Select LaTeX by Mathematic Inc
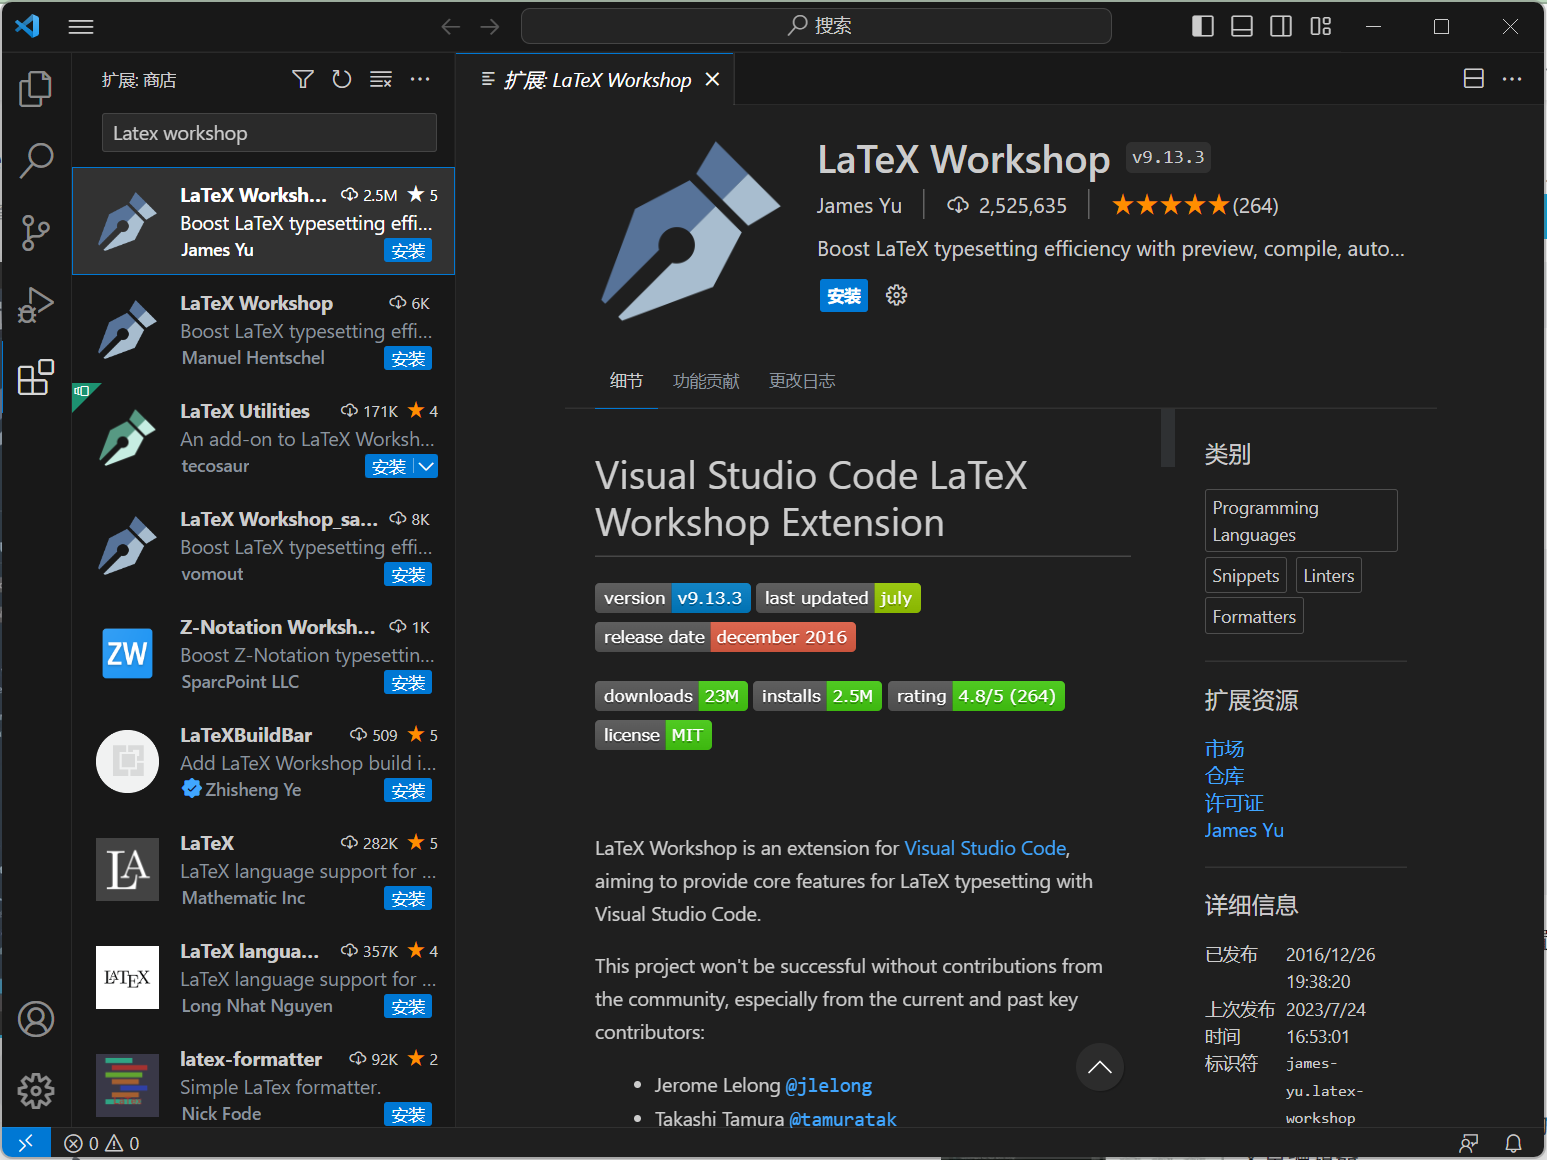Screen dimensions: 1547x1160 pyautogui.click(x=264, y=869)
